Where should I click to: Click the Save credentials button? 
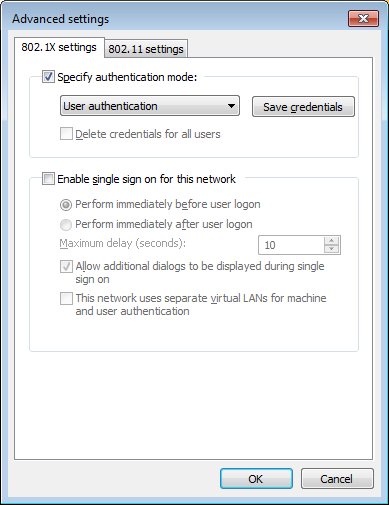(x=303, y=107)
